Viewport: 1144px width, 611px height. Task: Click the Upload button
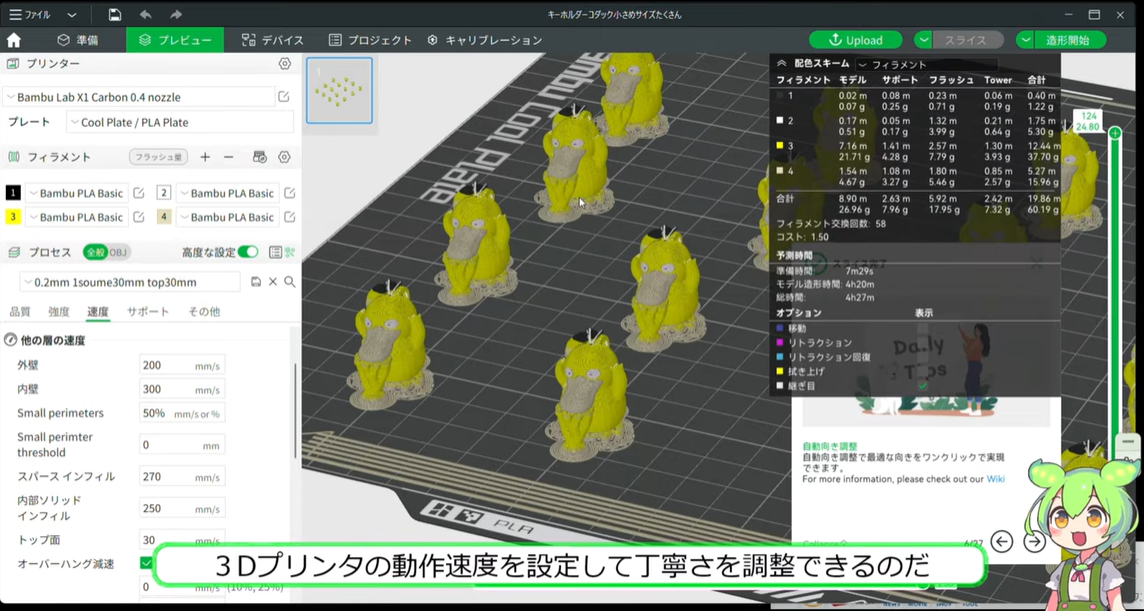pos(855,40)
